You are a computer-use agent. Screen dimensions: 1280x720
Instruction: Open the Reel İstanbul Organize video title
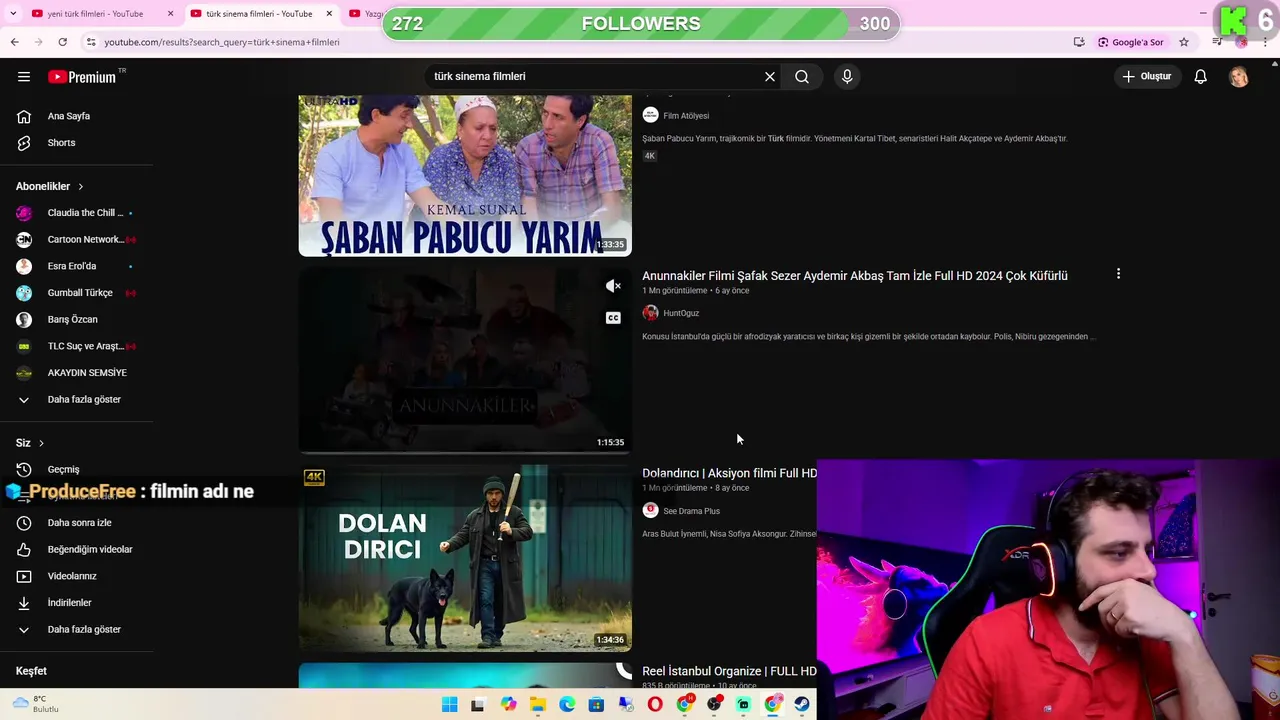point(729,671)
